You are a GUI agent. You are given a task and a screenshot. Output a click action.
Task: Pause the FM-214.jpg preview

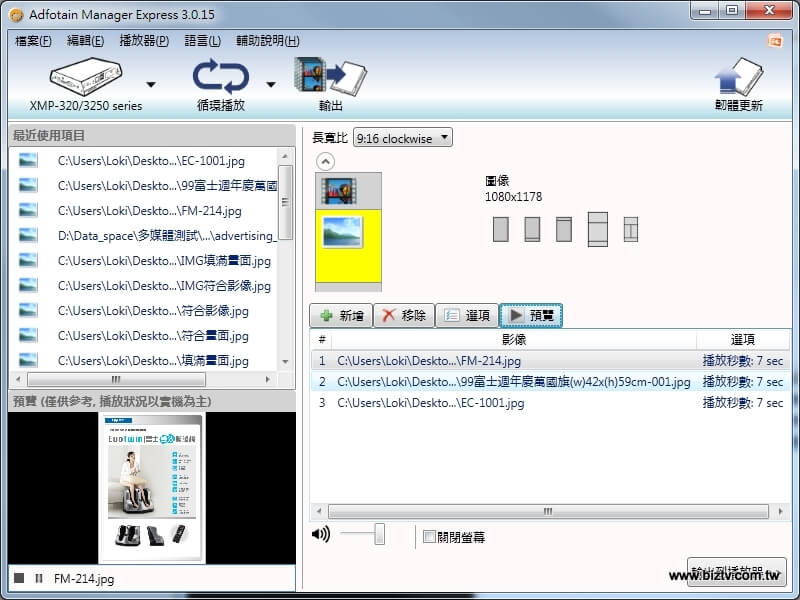coord(39,578)
